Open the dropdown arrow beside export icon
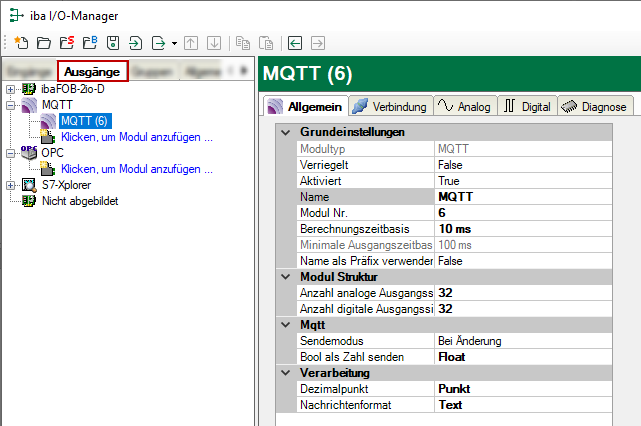The width and height of the screenshot is (641, 426). pyautogui.click(x=175, y=43)
